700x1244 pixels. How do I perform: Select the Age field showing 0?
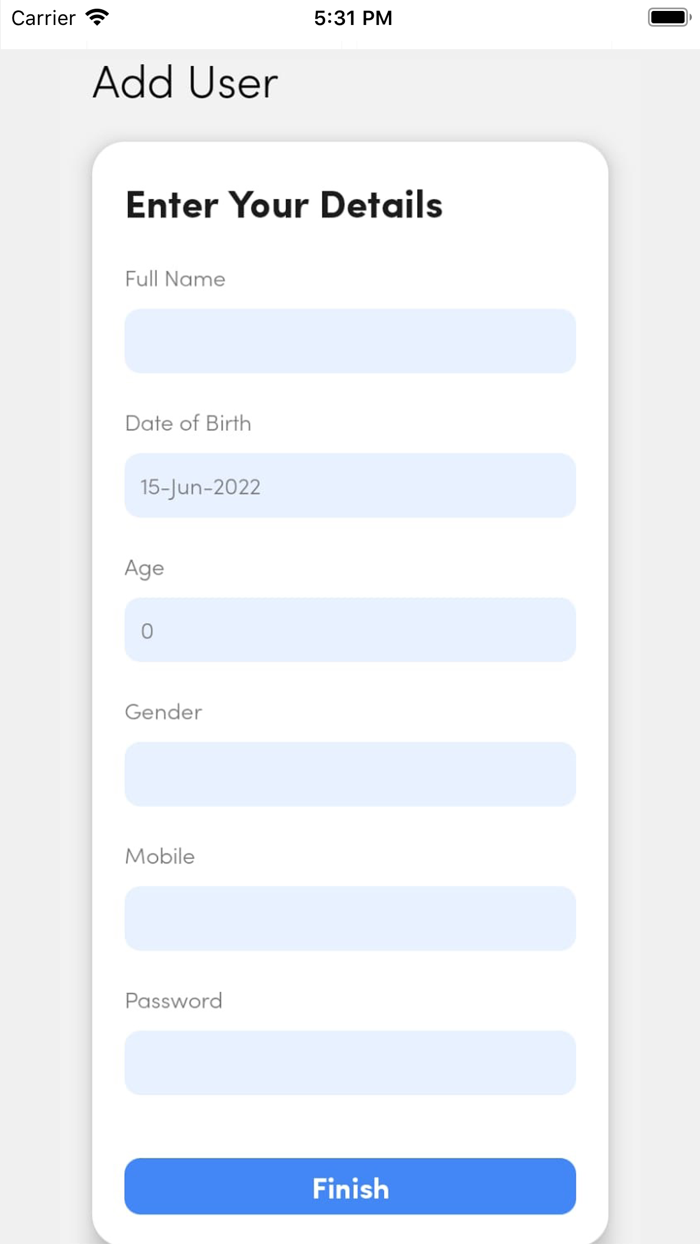coord(350,630)
